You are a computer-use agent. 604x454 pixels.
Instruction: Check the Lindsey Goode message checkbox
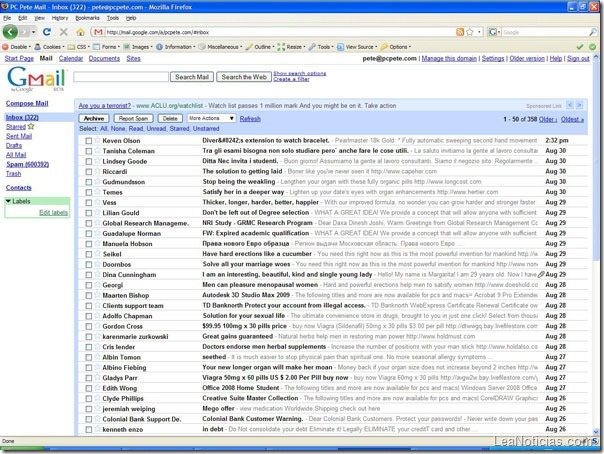[89, 161]
